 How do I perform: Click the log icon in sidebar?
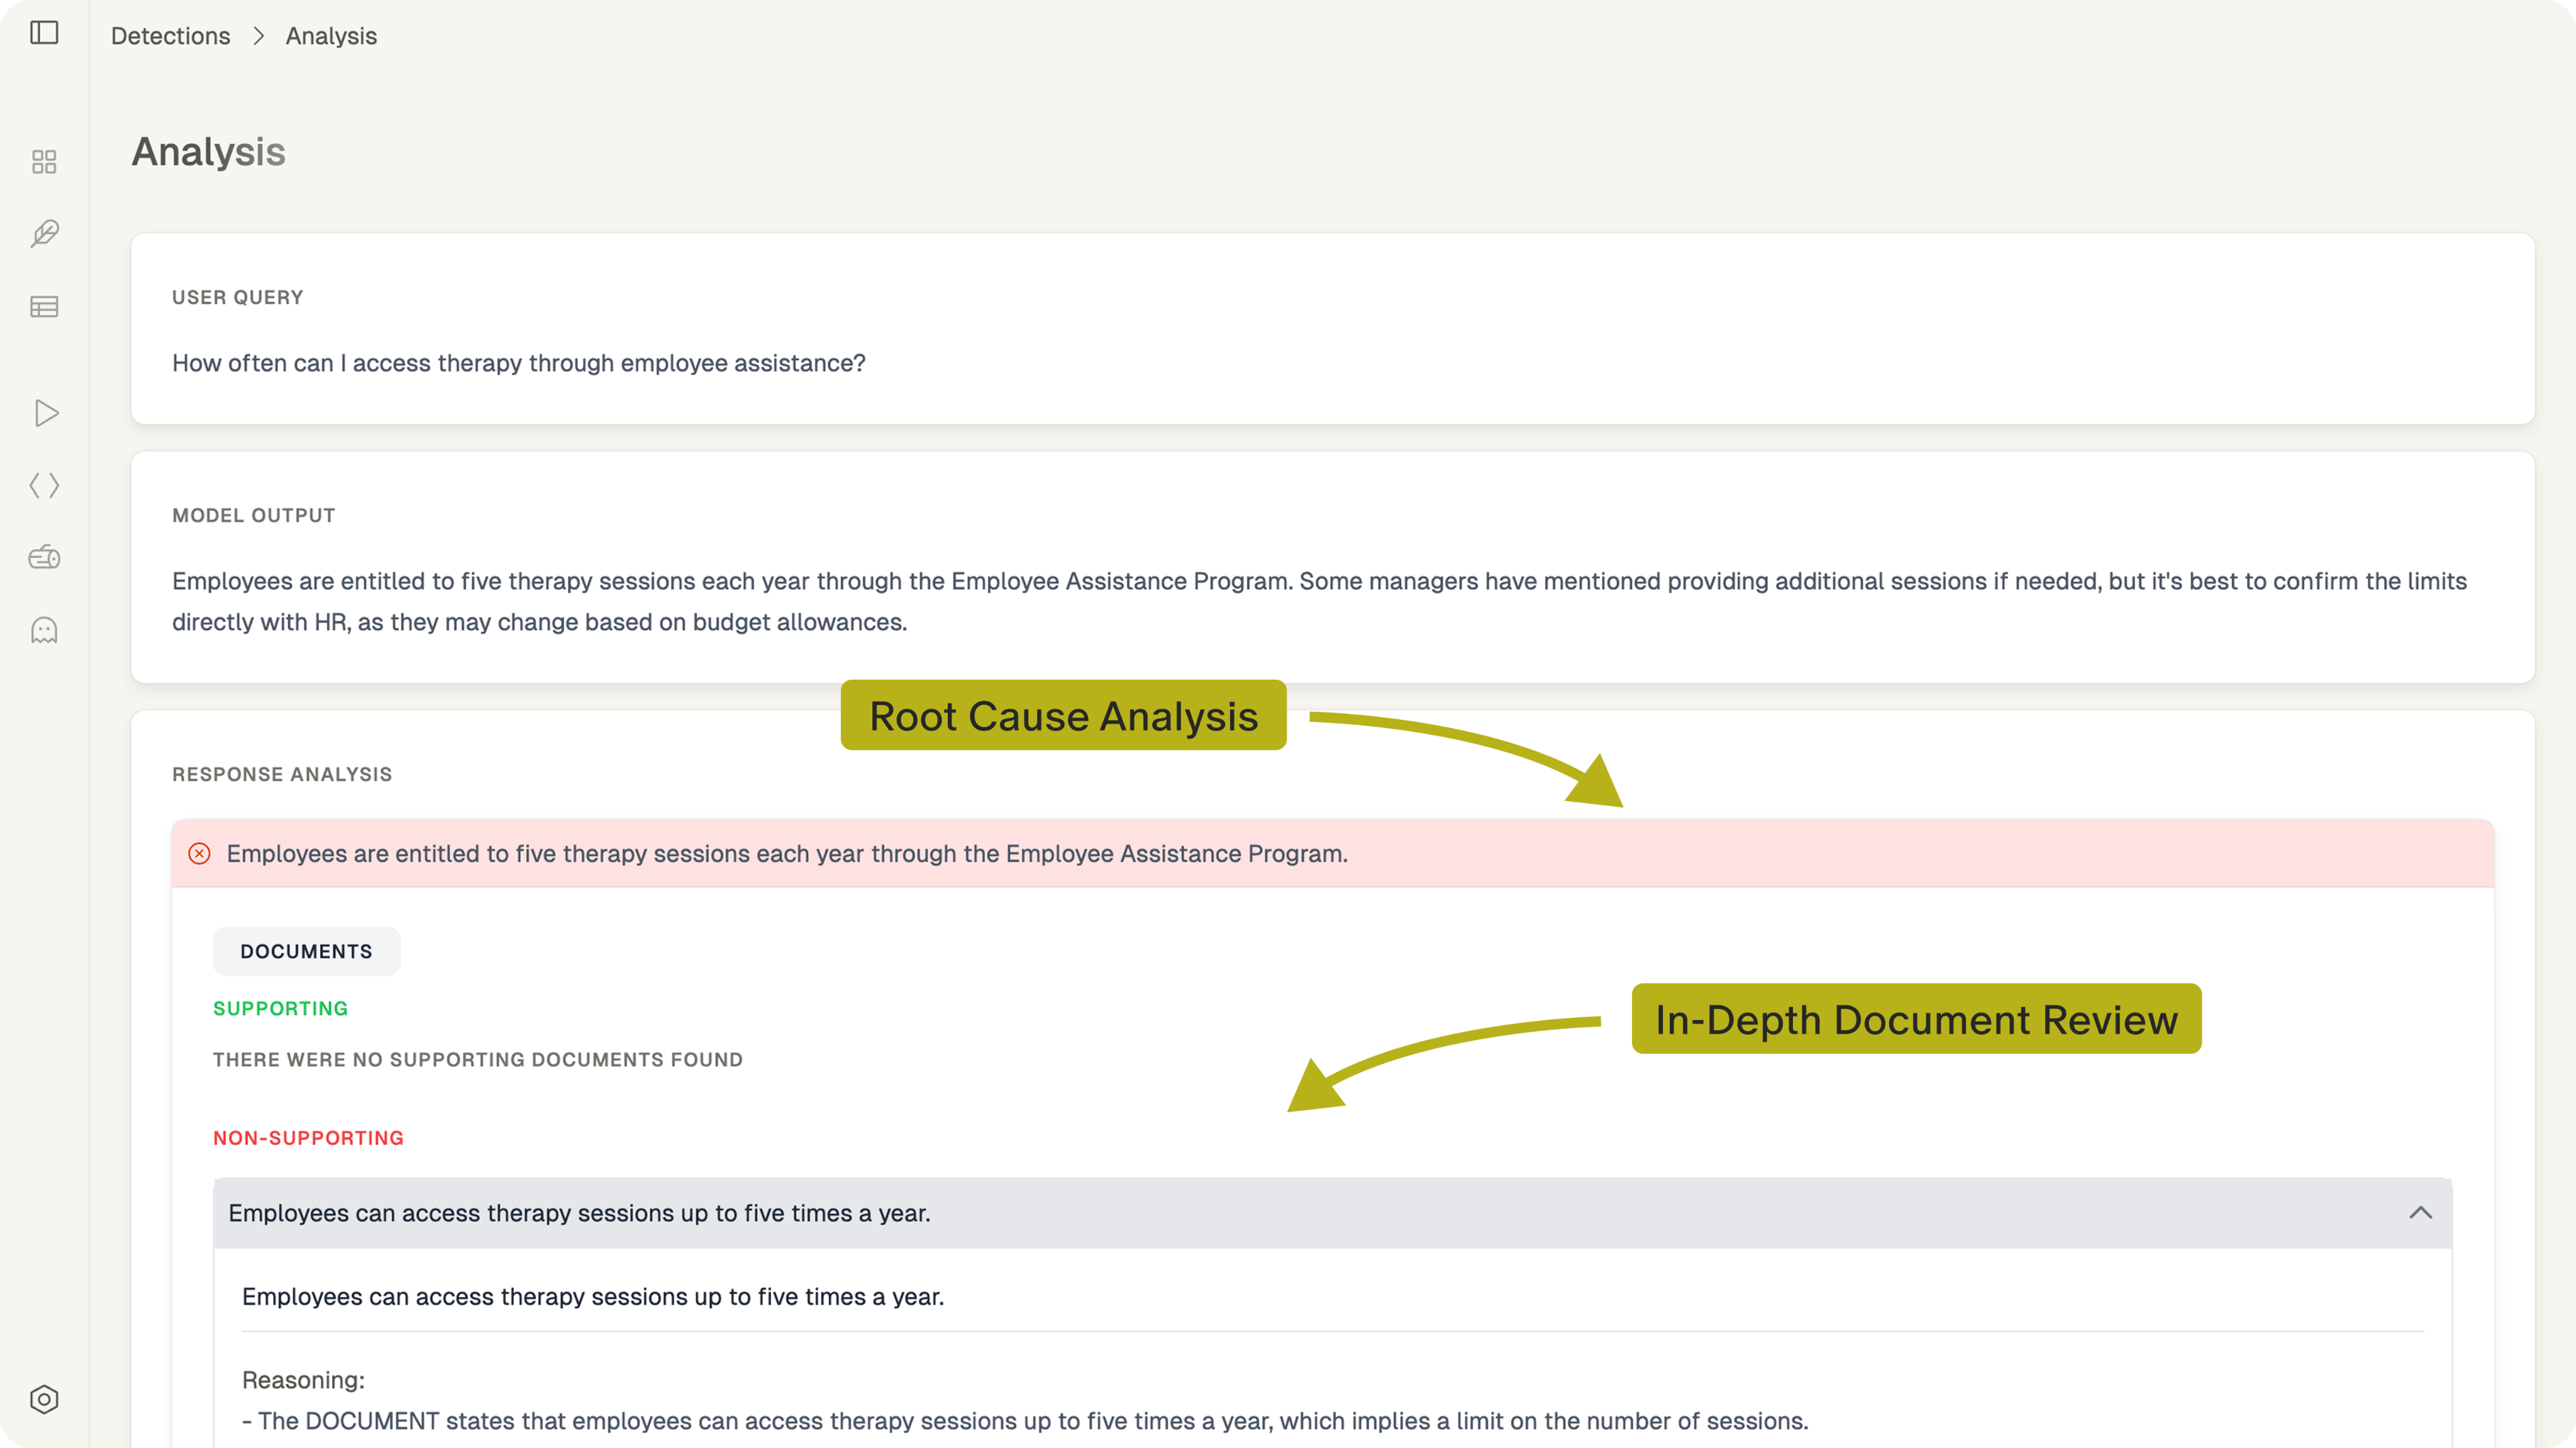(x=44, y=558)
